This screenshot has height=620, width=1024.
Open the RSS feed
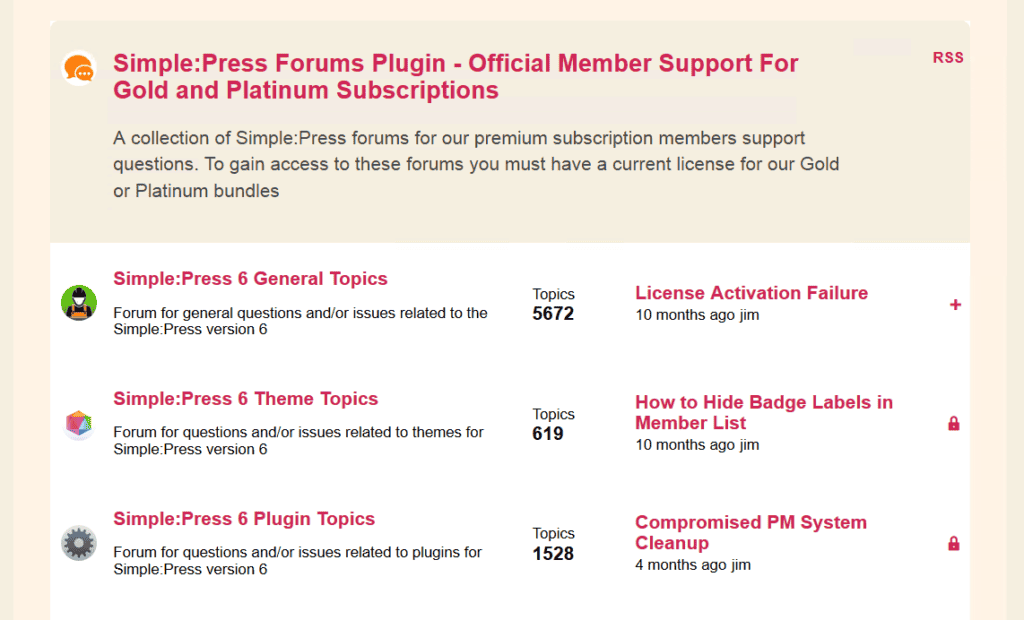tap(947, 57)
